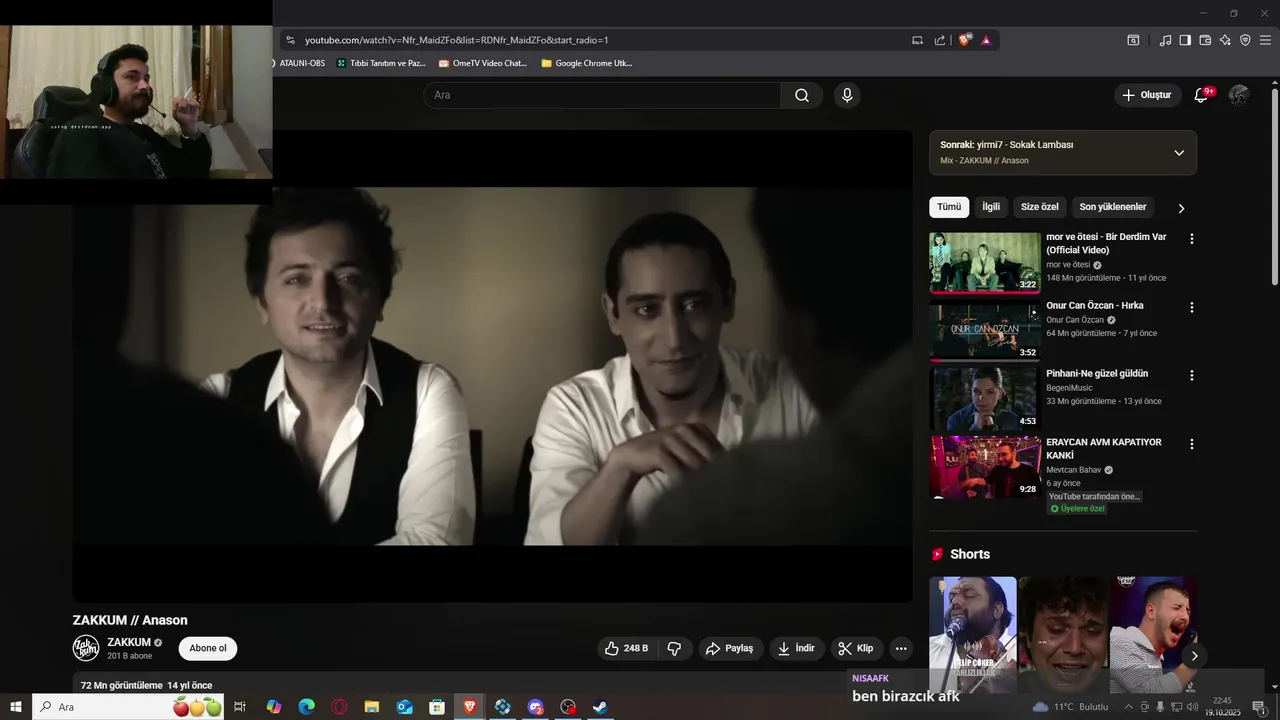Open the OmeTV Video Chat bookmark

[483, 63]
